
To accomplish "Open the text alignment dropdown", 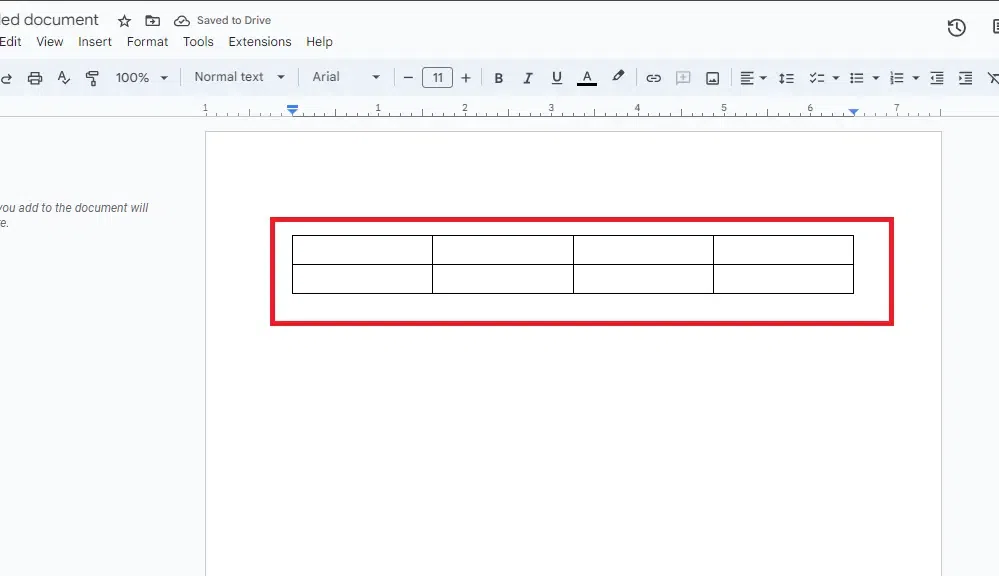I will click(x=752, y=78).
